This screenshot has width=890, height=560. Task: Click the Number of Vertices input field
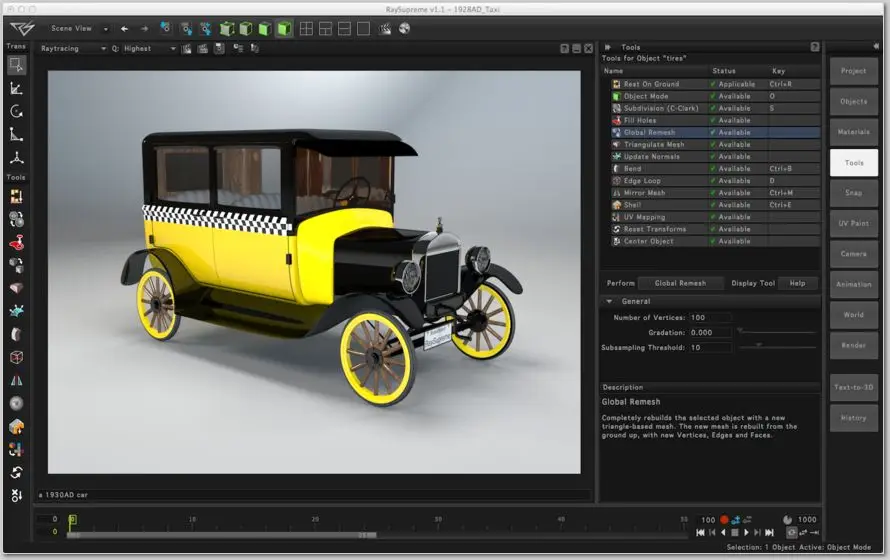pos(710,318)
